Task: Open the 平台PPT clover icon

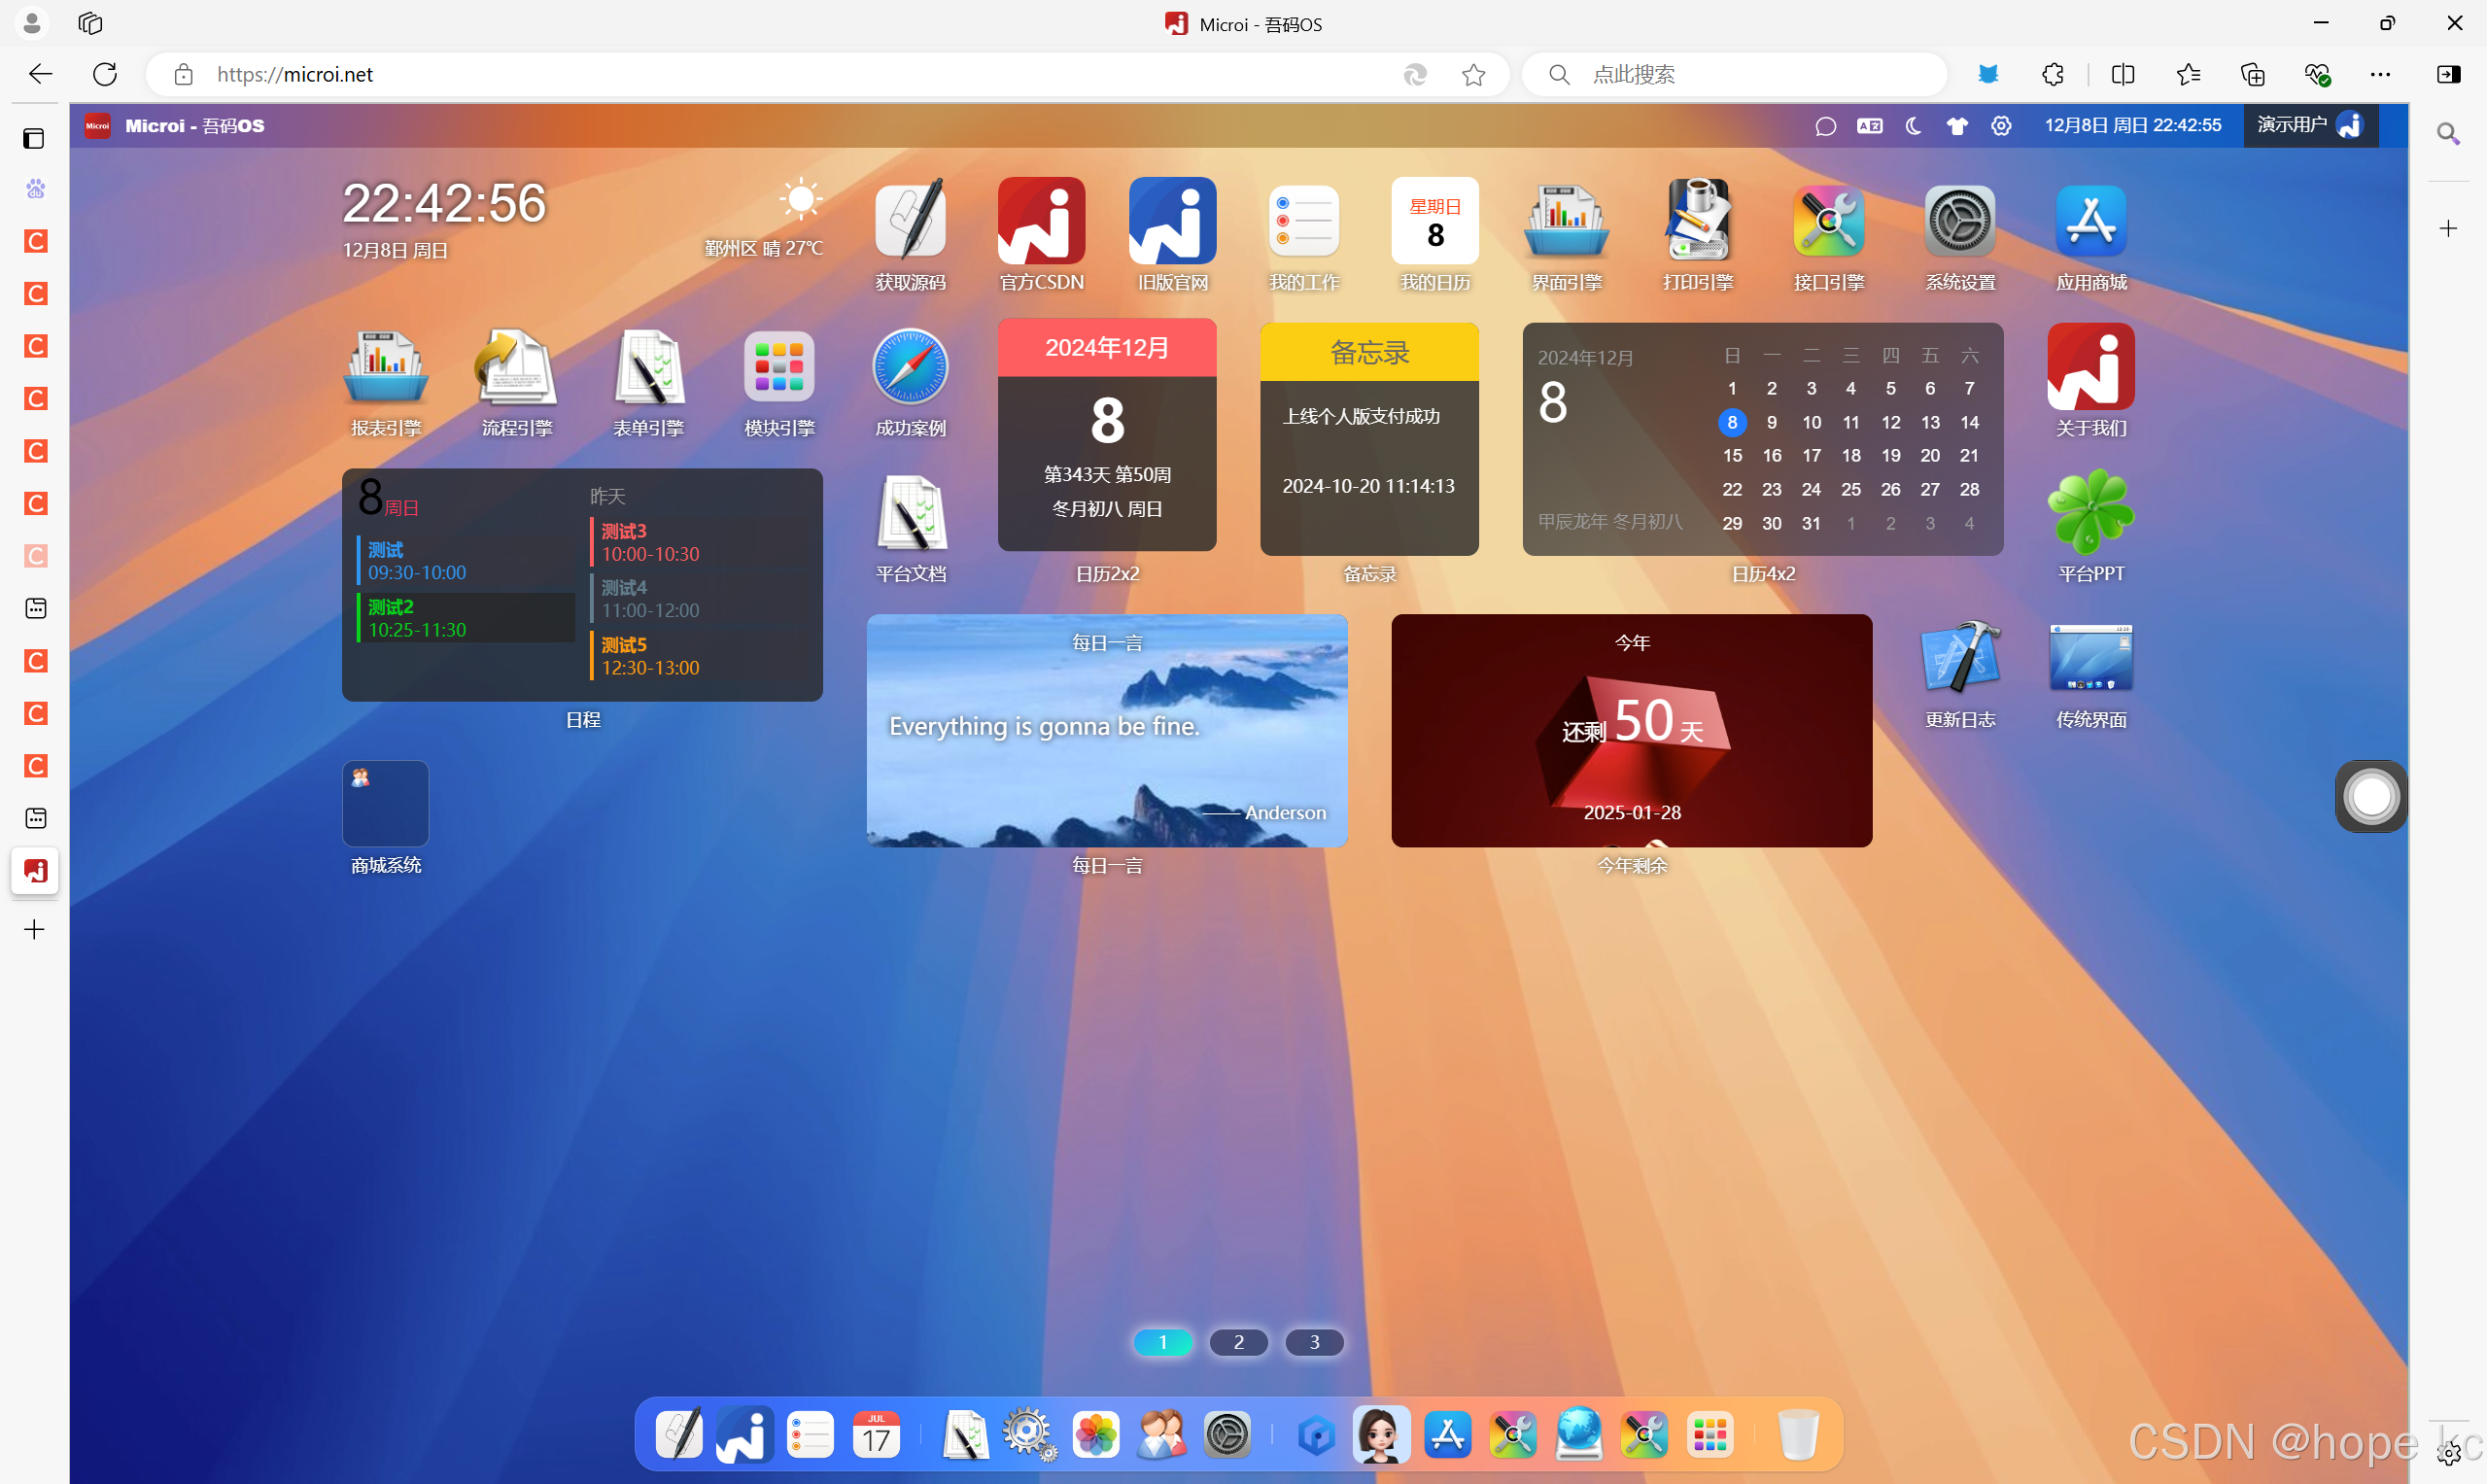Action: click(2090, 513)
